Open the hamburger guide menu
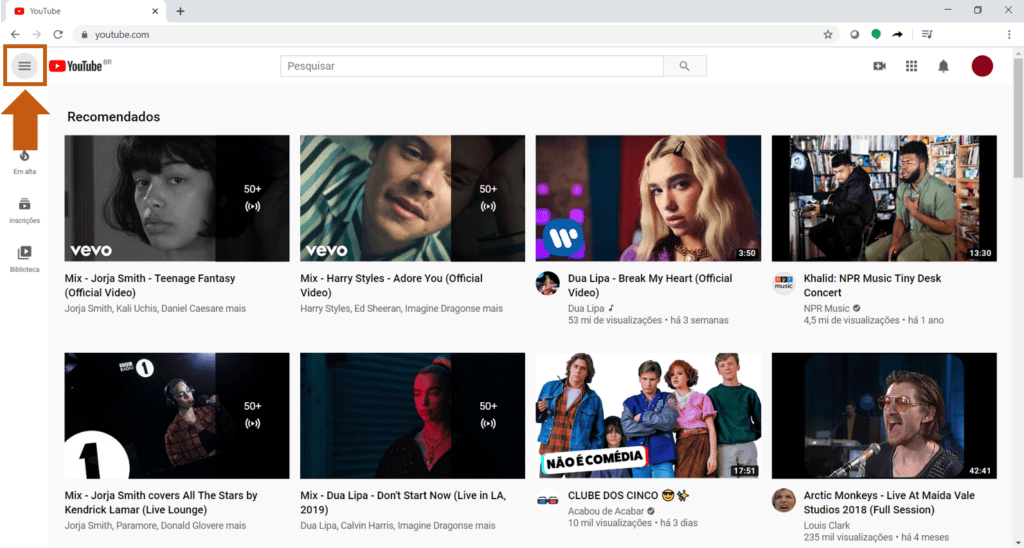Viewport: 1024px width, 548px height. (x=25, y=66)
